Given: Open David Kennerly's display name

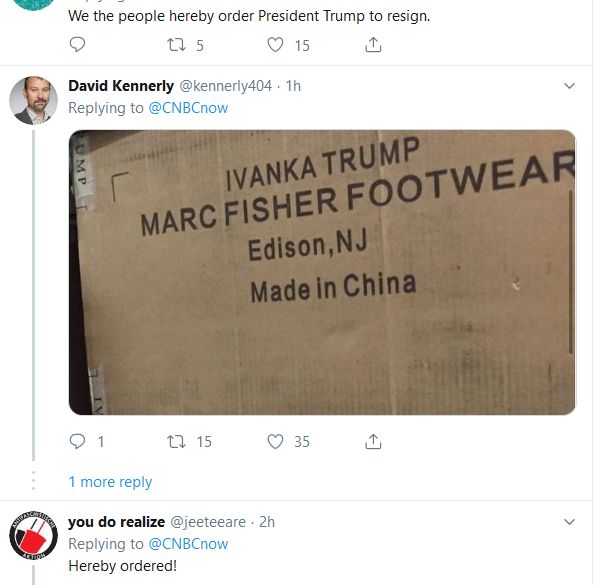Looking at the screenshot, I should [x=121, y=86].
